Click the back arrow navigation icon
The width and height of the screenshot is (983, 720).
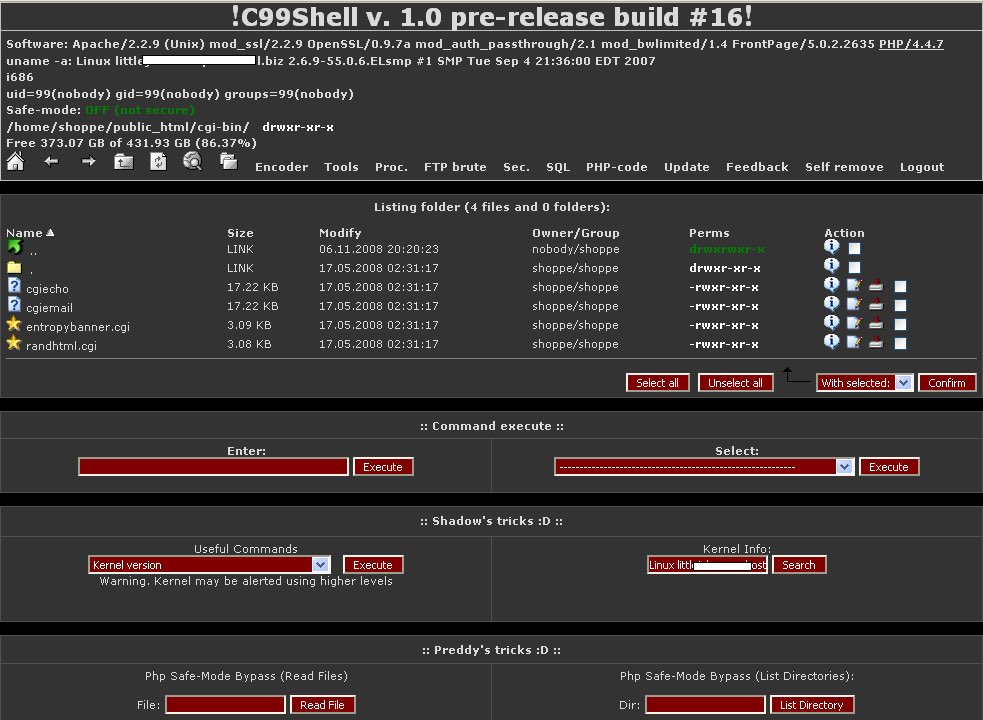tap(51, 162)
